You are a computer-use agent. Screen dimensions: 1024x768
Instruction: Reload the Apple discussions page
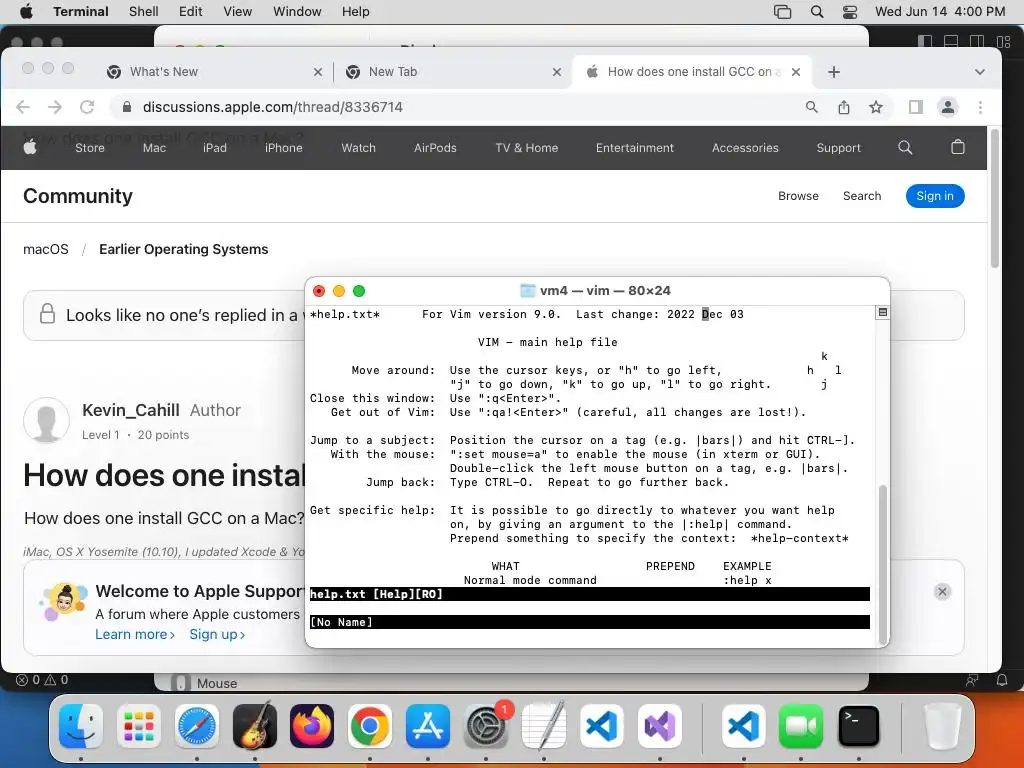point(87,107)
